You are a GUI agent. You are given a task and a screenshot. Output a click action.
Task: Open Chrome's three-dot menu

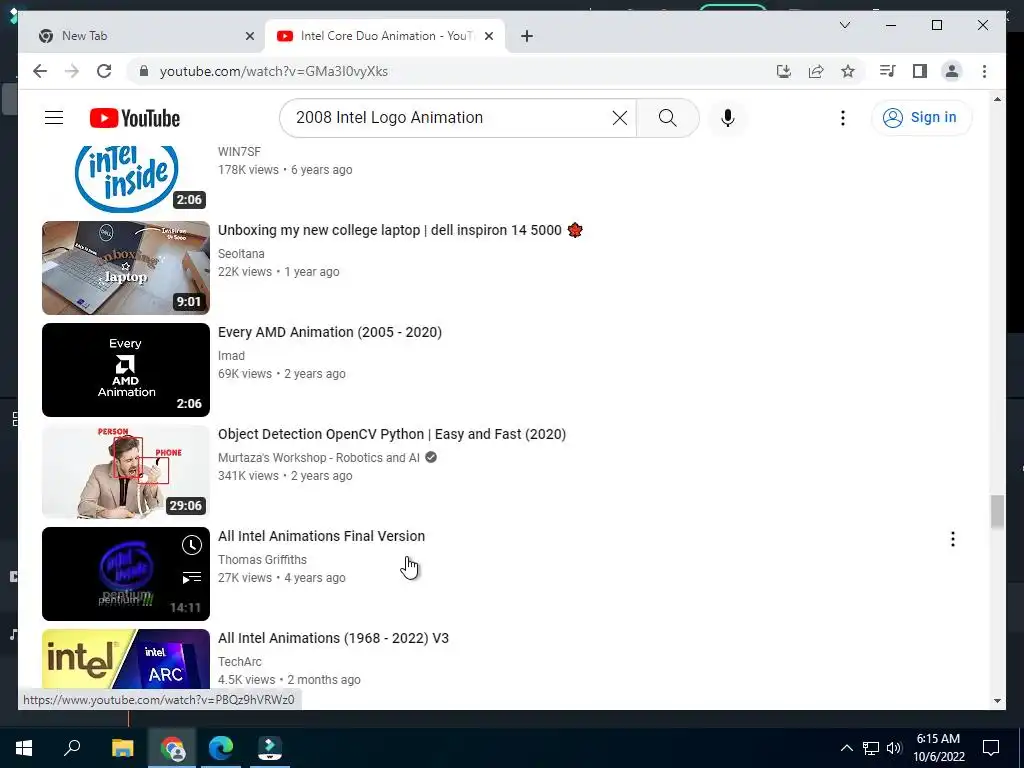984,71
